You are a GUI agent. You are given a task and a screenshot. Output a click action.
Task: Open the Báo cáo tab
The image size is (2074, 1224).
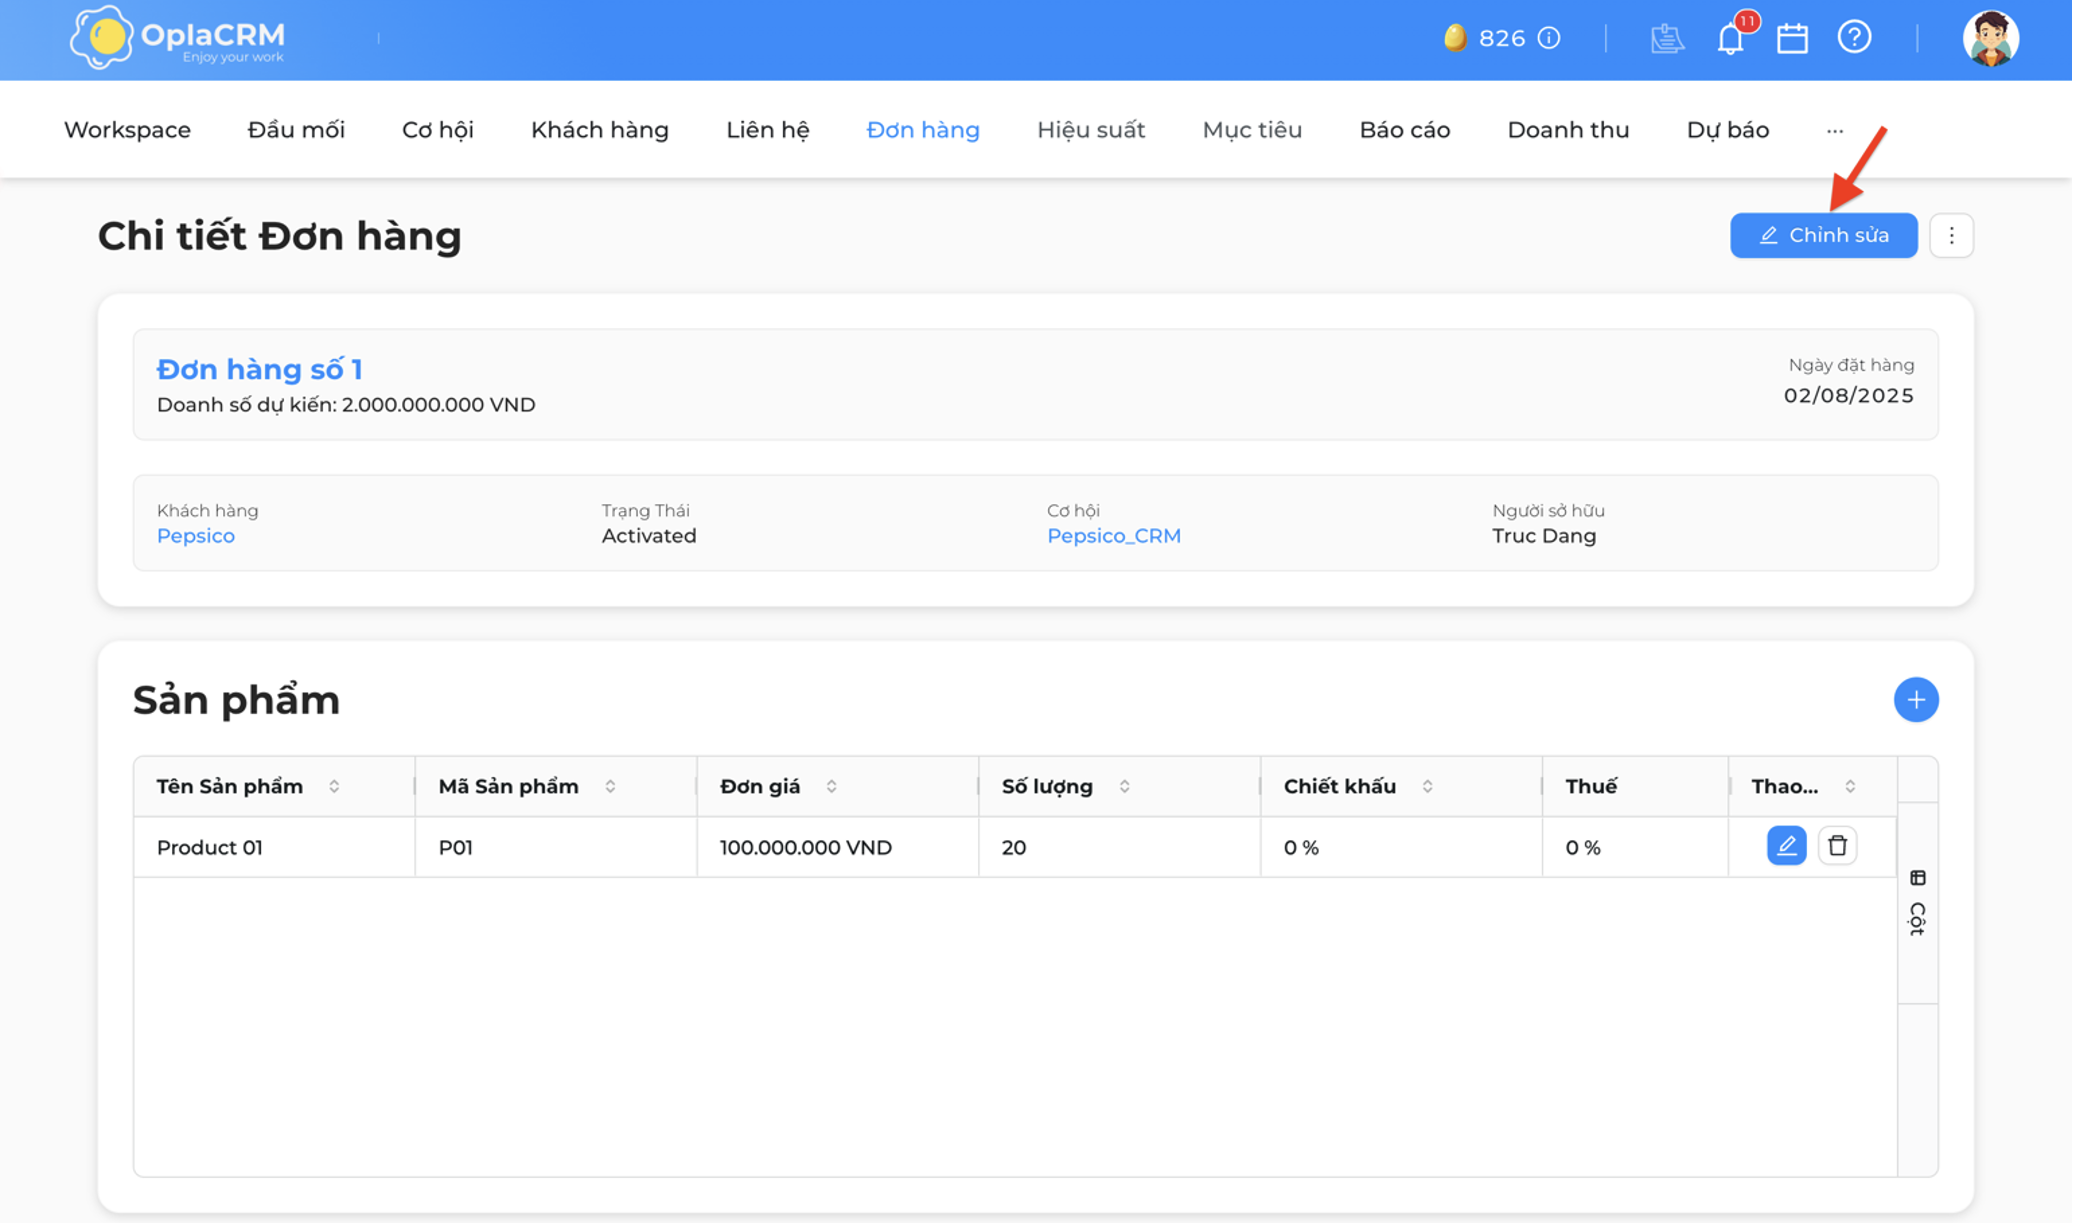[1404, 130]
